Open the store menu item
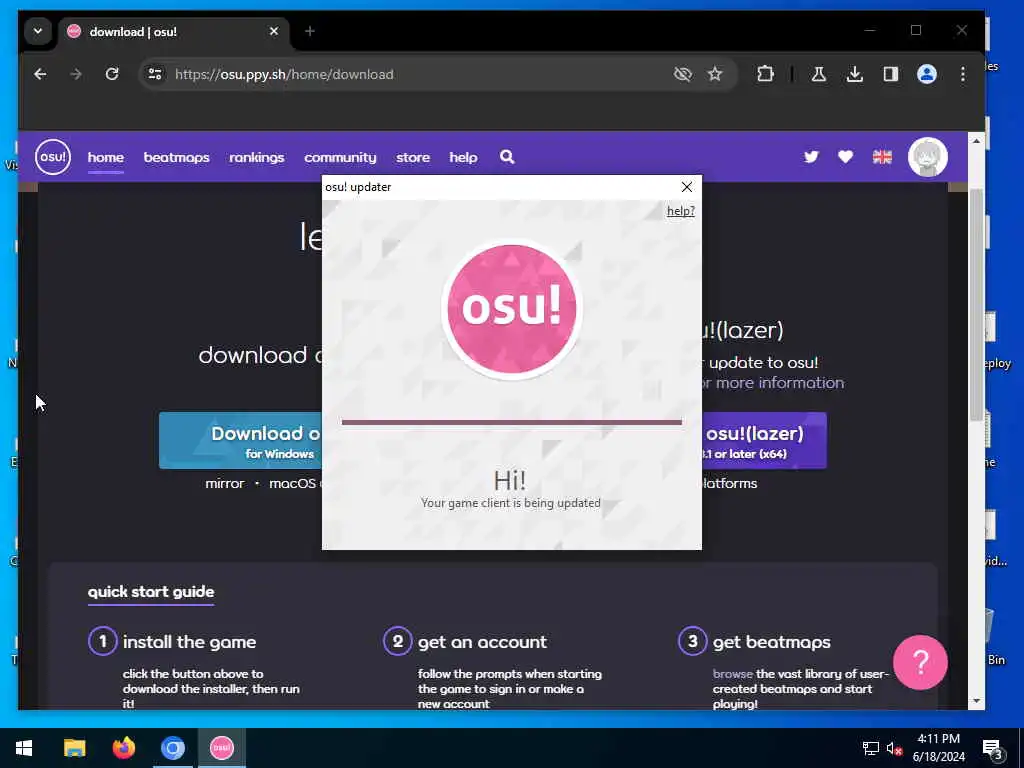Image resolution: width=1024 pixels, height=768 pixels. pos(413,157)
